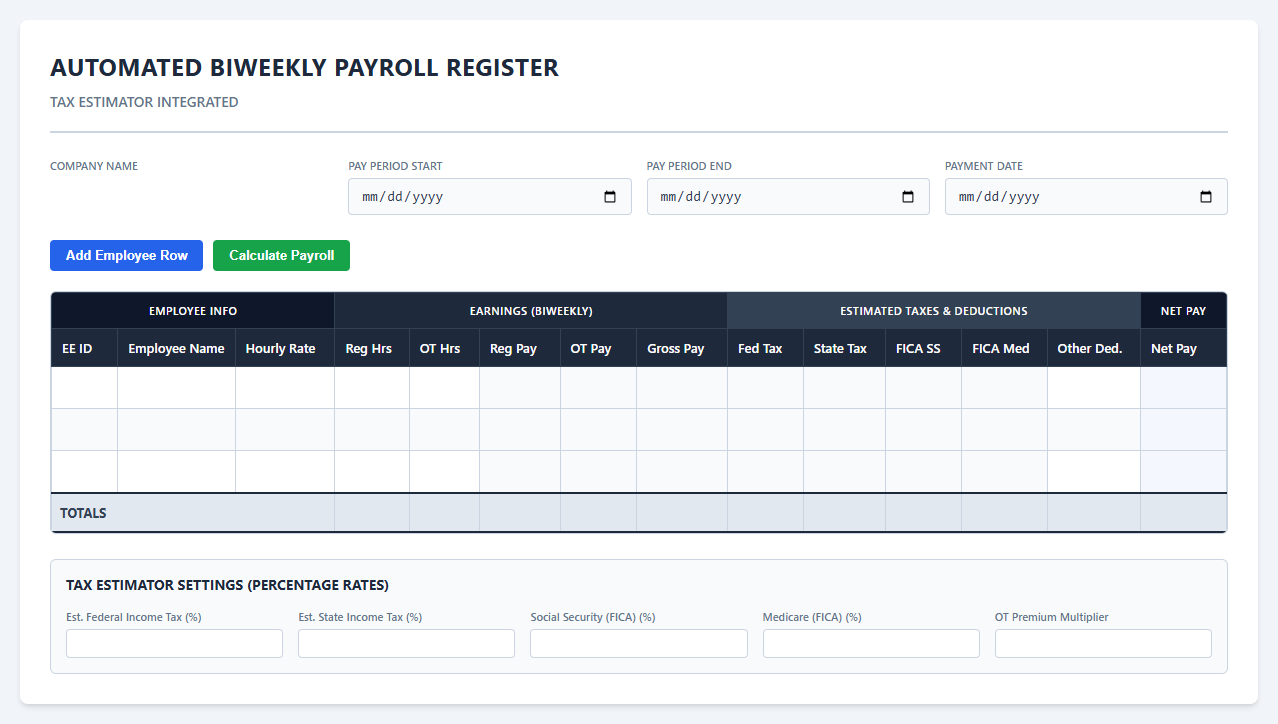The width and height of the screenshot is (1278, 724).
Task: Click the Est. Federal Income Tax (%) input
Action: [x=174, y=643]
